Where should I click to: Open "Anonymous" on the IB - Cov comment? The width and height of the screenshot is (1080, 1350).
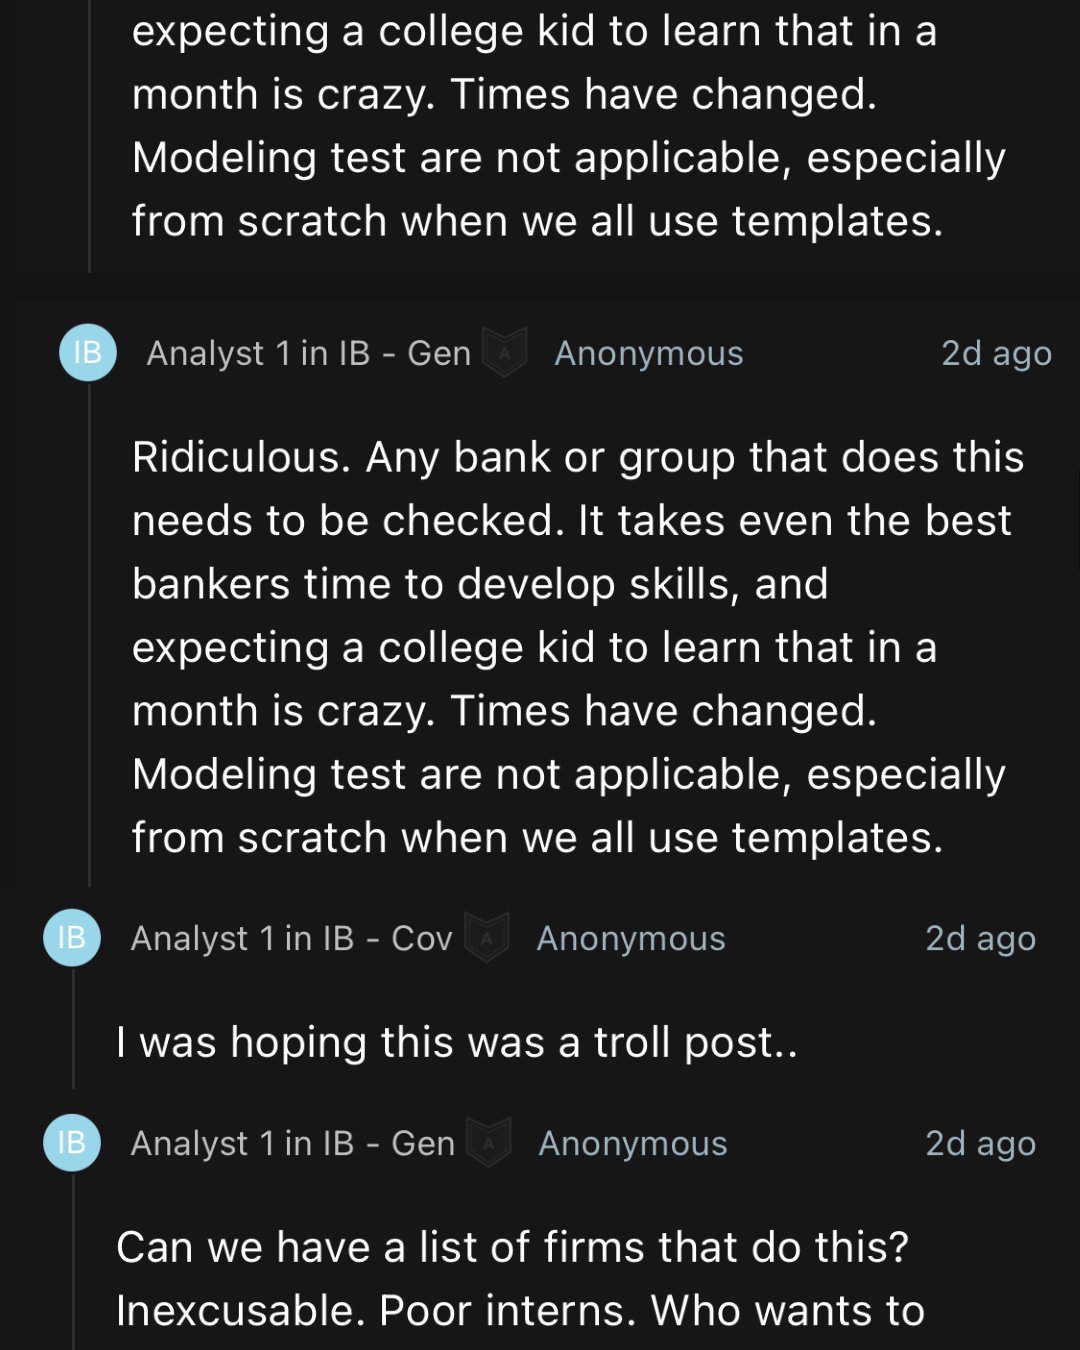(631, 938)
